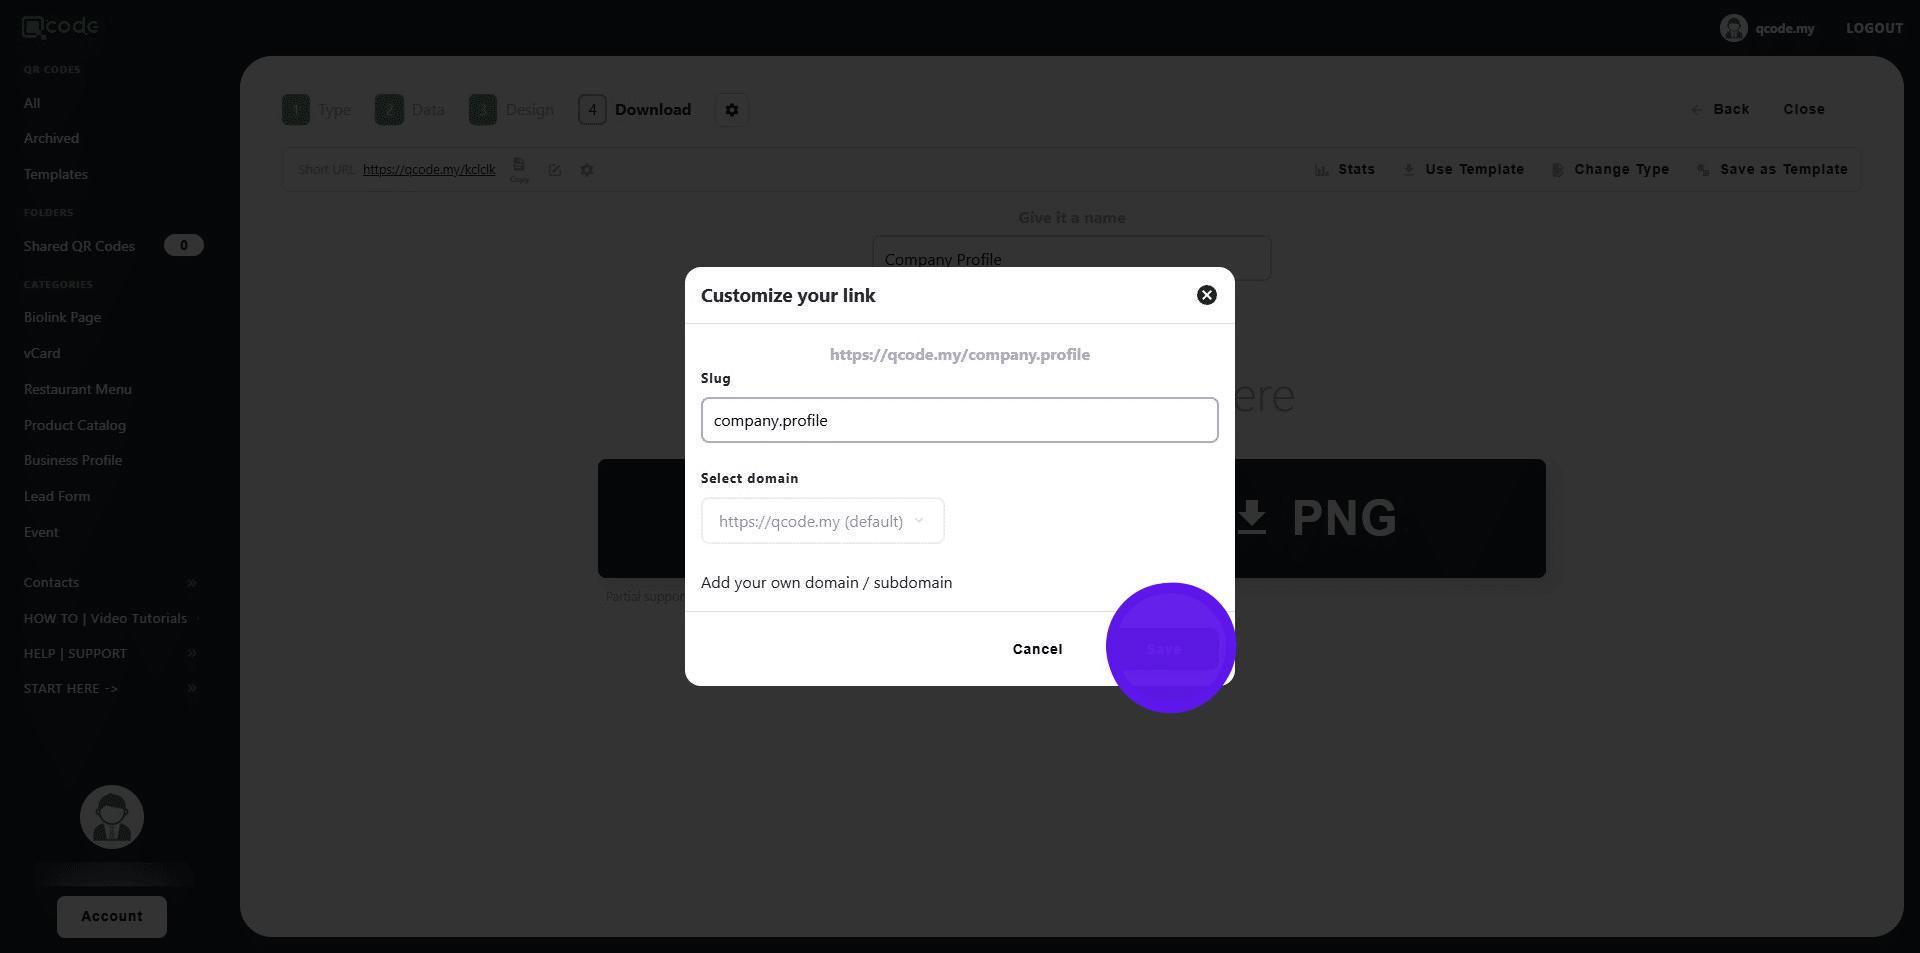Expand the START HERE menu
Viewport: 1920px width, 953px height.
click(110, 689)
